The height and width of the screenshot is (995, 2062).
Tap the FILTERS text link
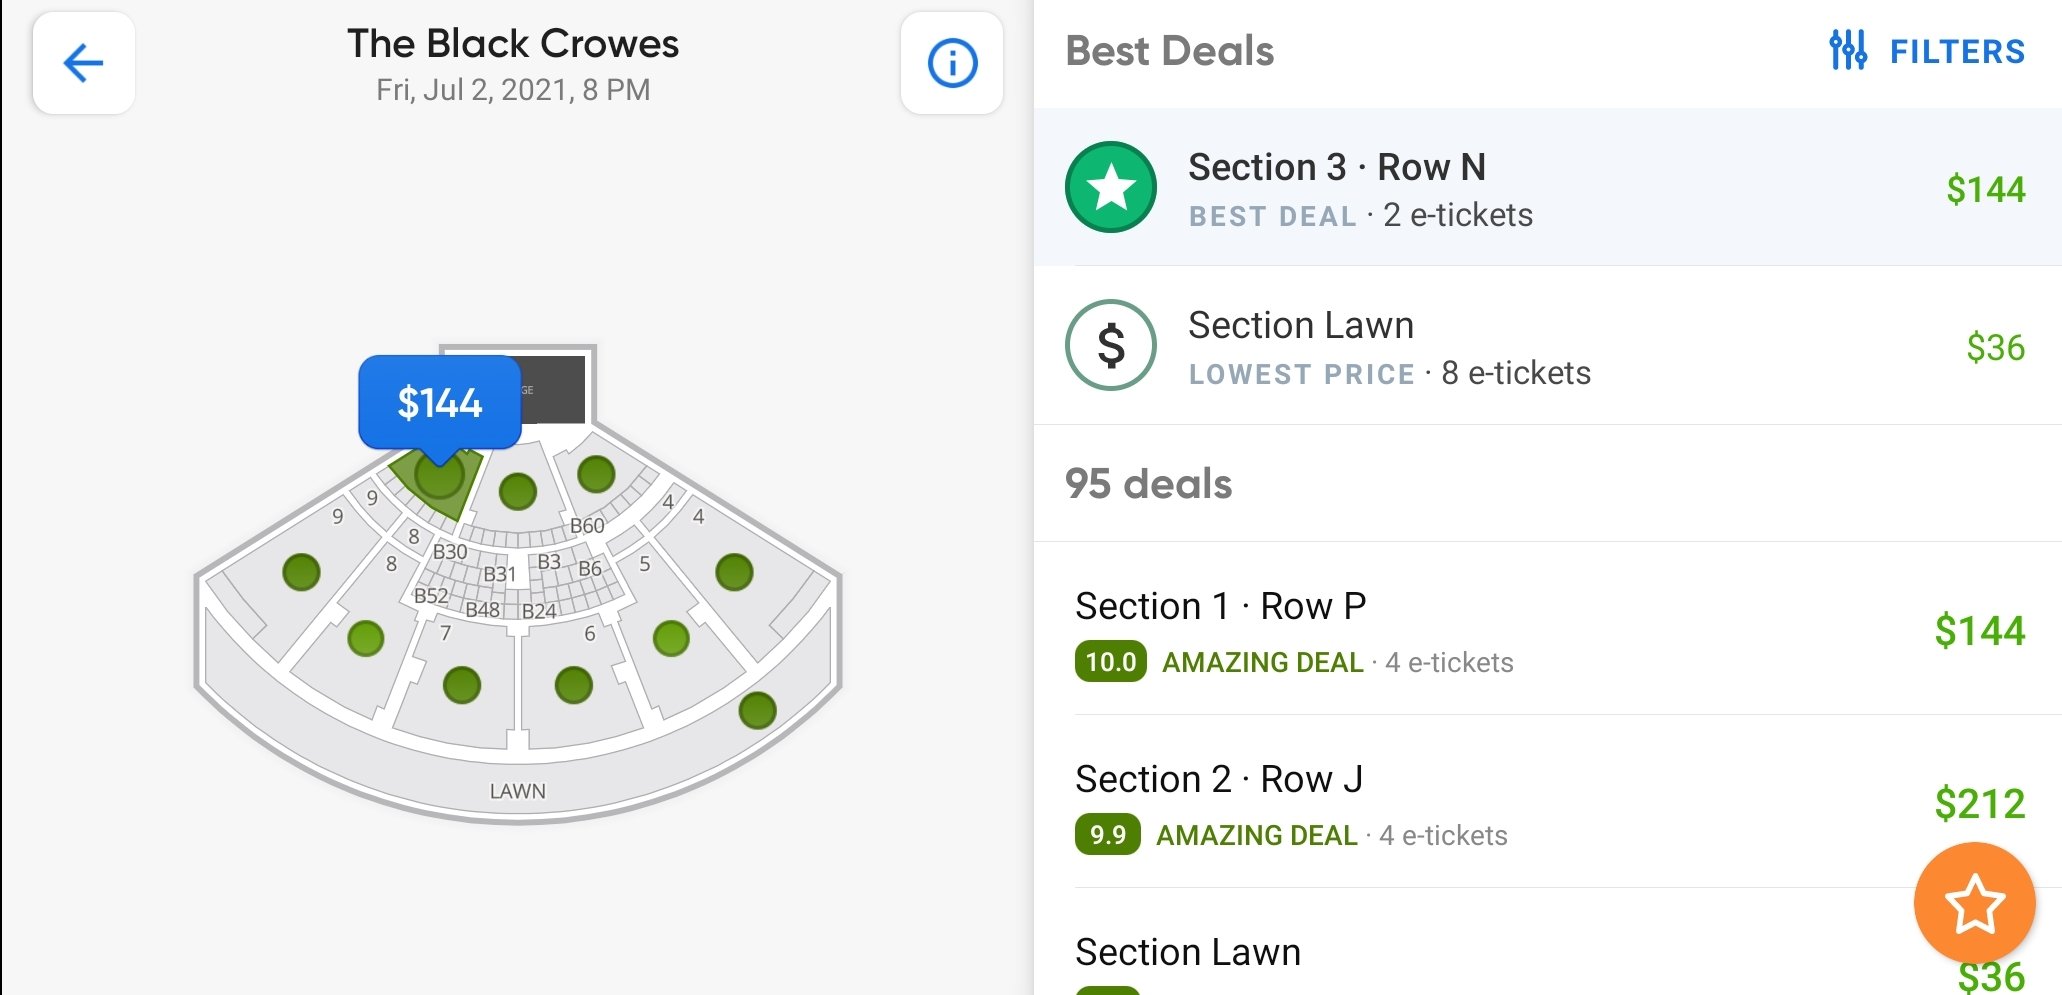[1957, 51]
